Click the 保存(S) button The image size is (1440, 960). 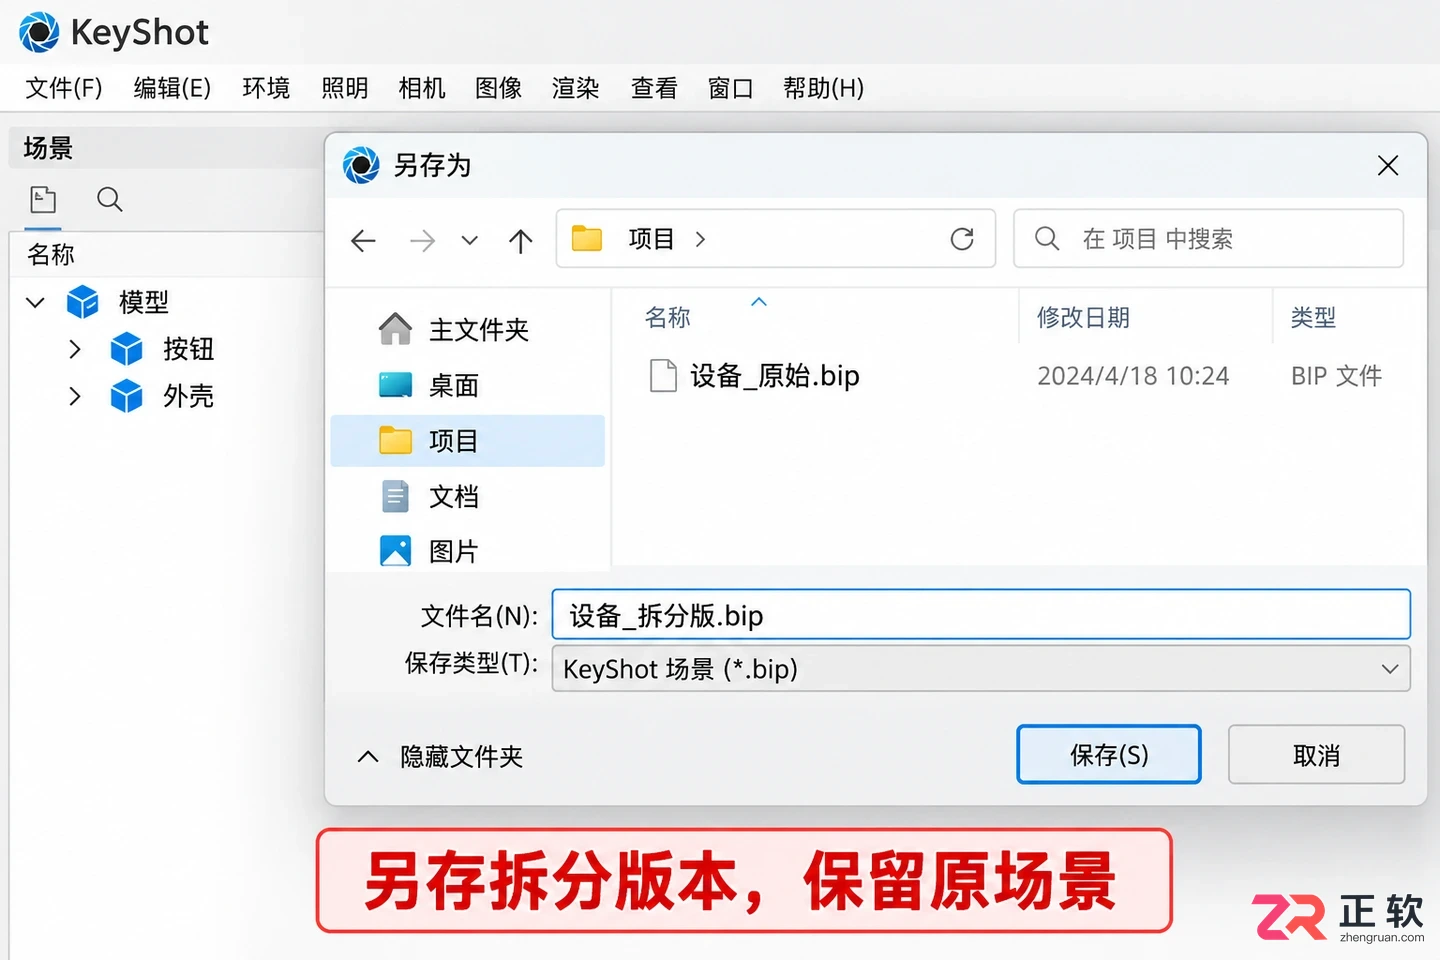click(x=1109, y=755)
